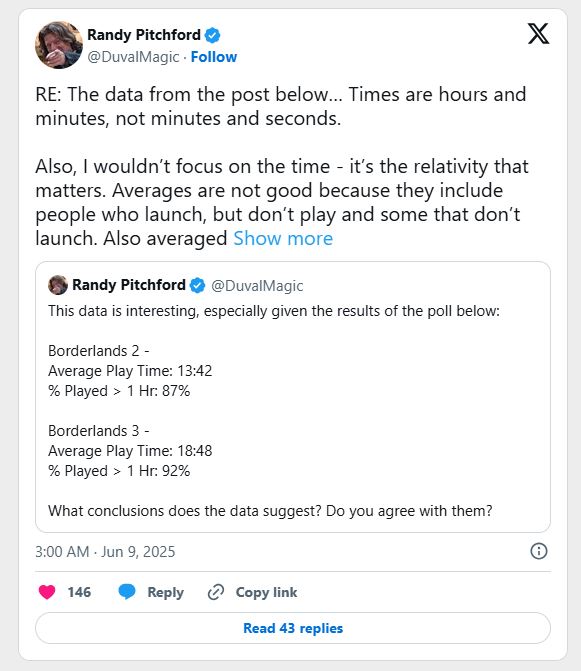581x671 pixels.
Task: Open the tweet info circle icon
Action: click(x=539, y=551)
